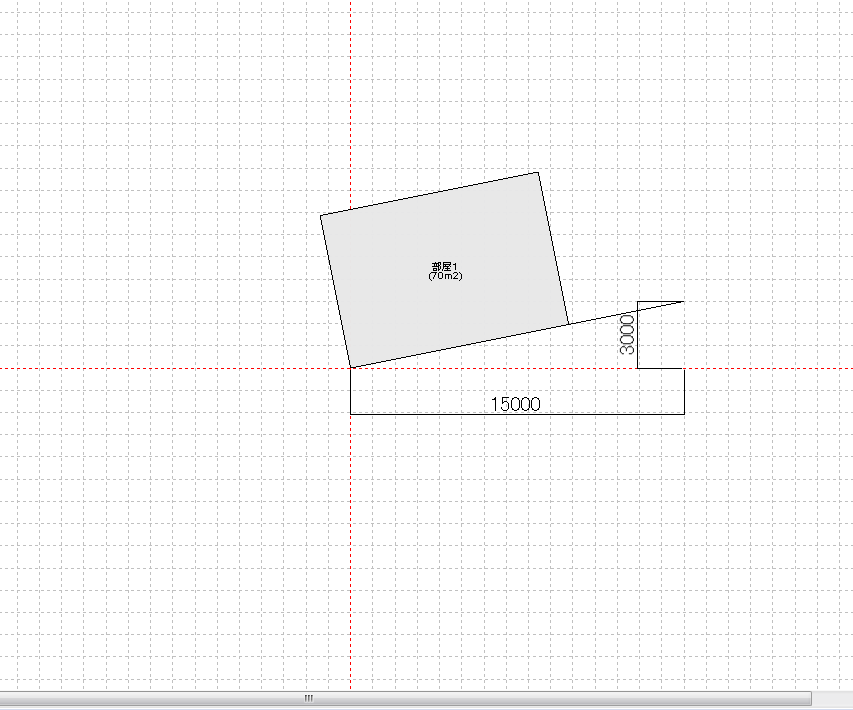Click the room's top-left corner vertex
Viewport: 853px width, 710px height.
(x=321, y=215)
